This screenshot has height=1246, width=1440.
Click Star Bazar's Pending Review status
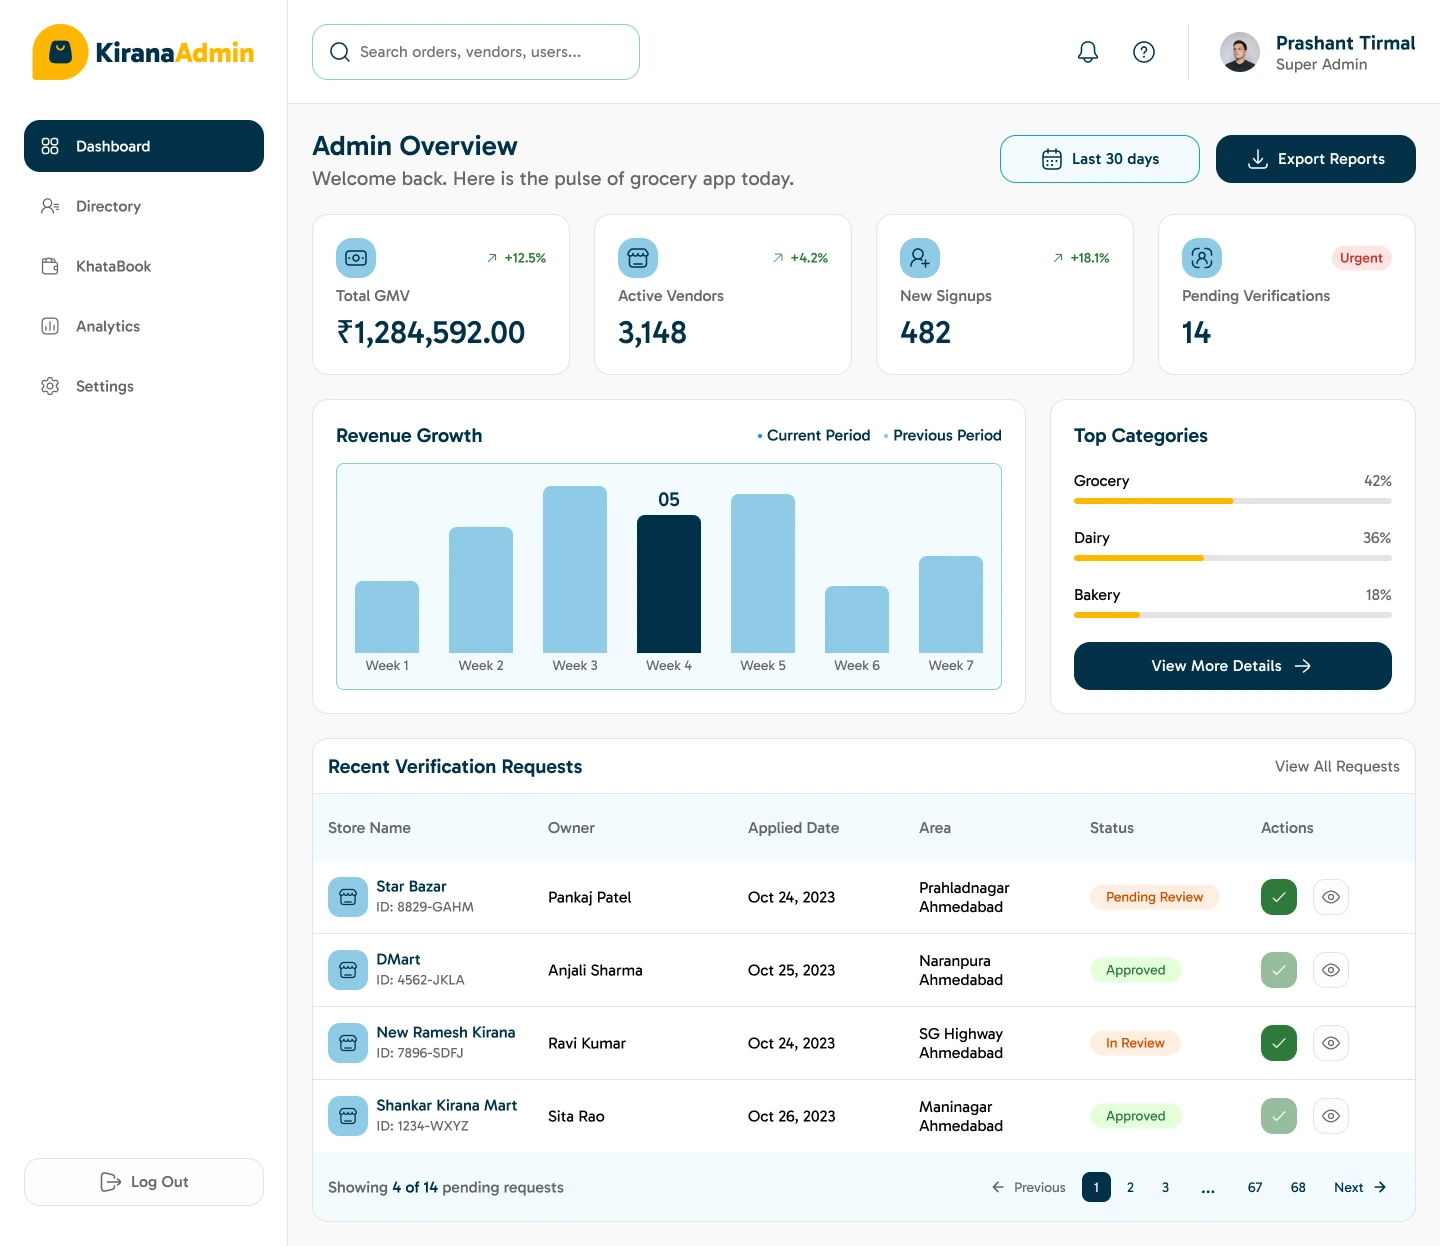(x=1154, y=897)
